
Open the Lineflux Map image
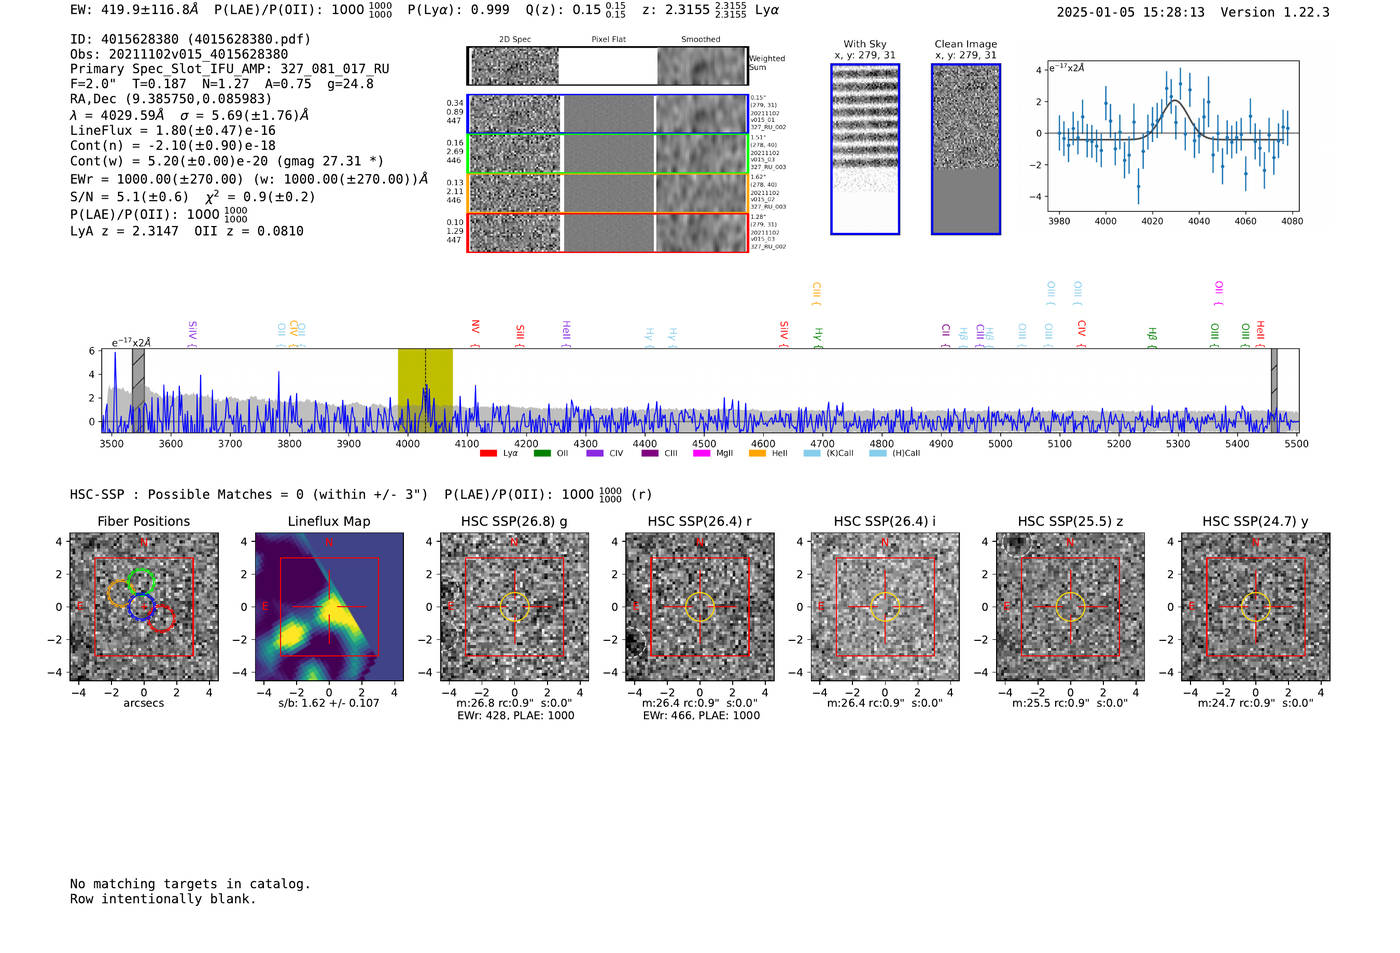[x=329, y=606]
